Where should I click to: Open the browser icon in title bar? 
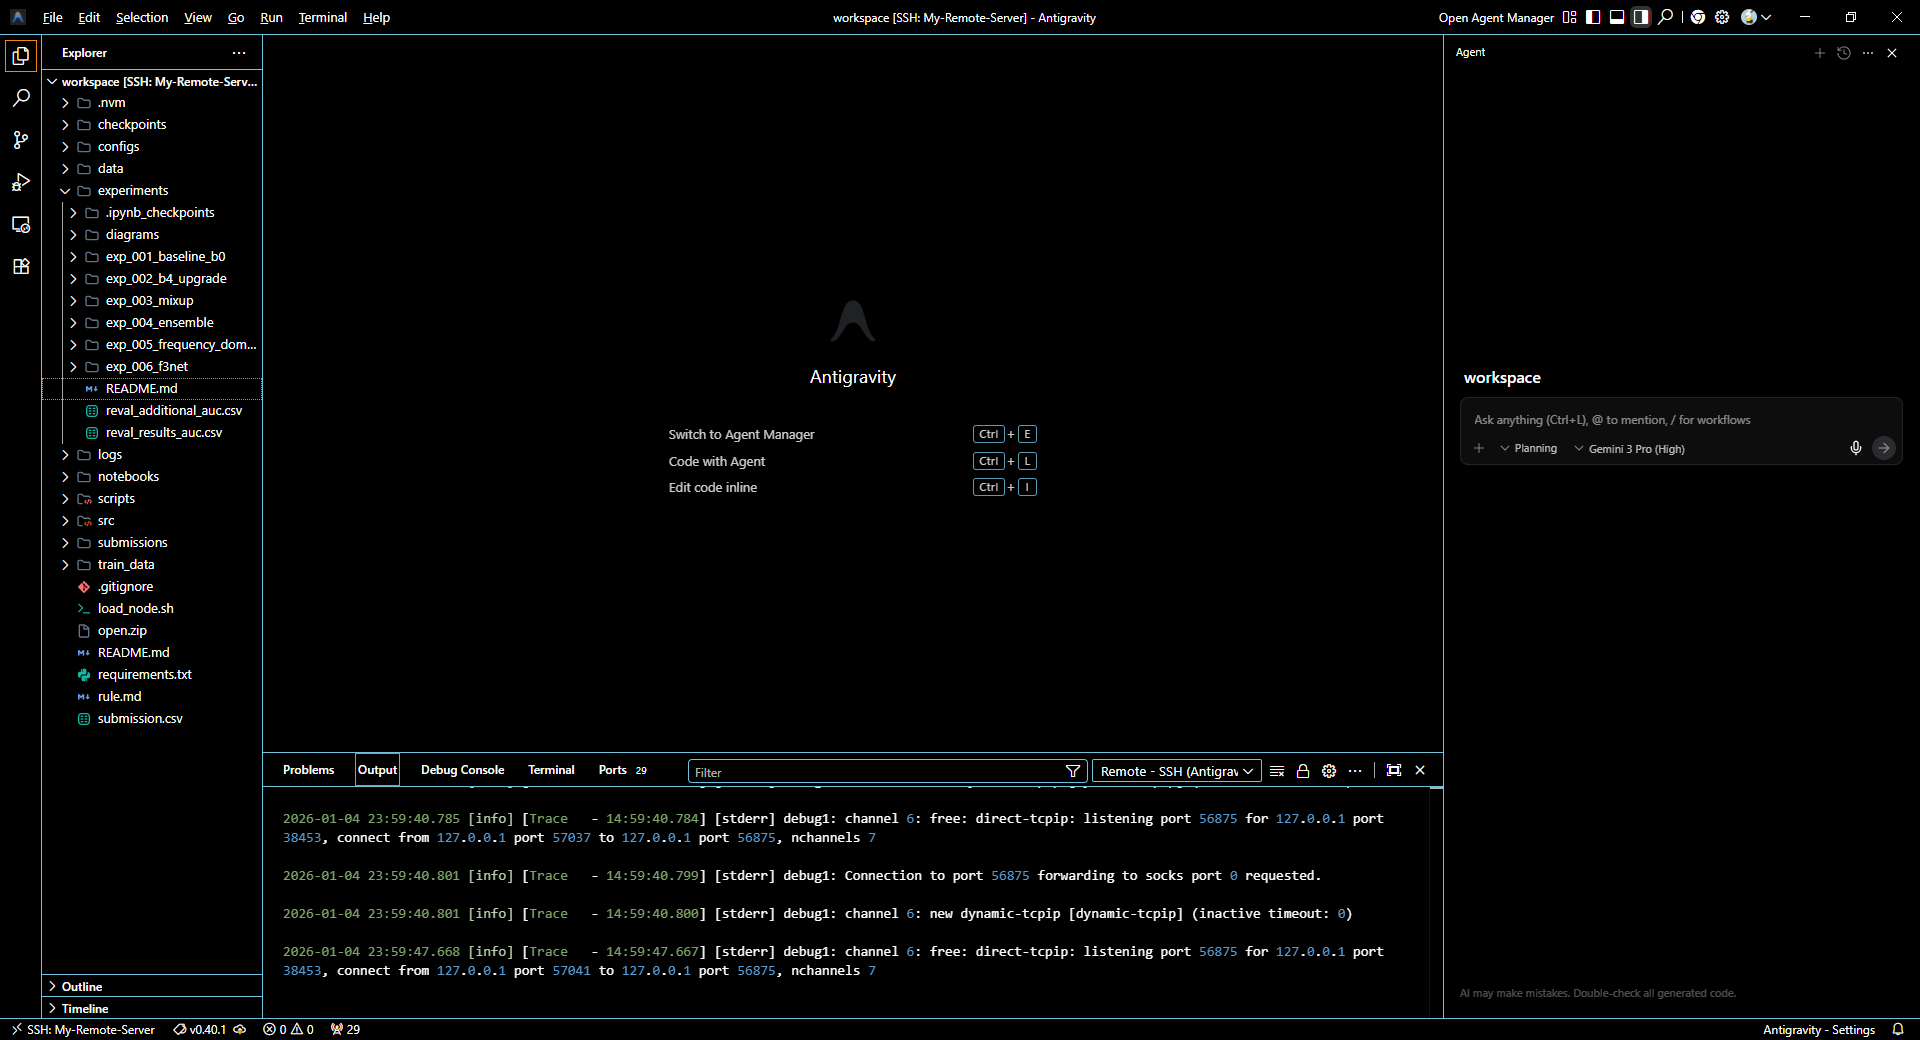pos(1698,17)
